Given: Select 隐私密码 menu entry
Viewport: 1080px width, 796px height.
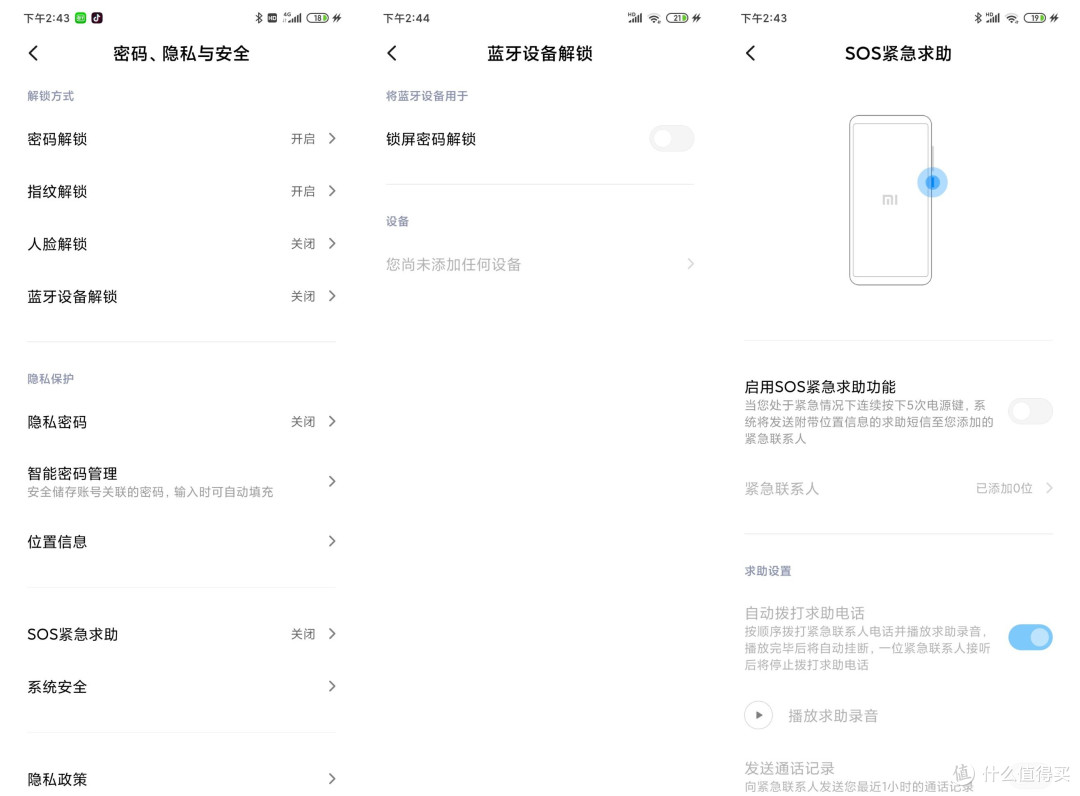Looking at the screenshot, I should 182,421.
